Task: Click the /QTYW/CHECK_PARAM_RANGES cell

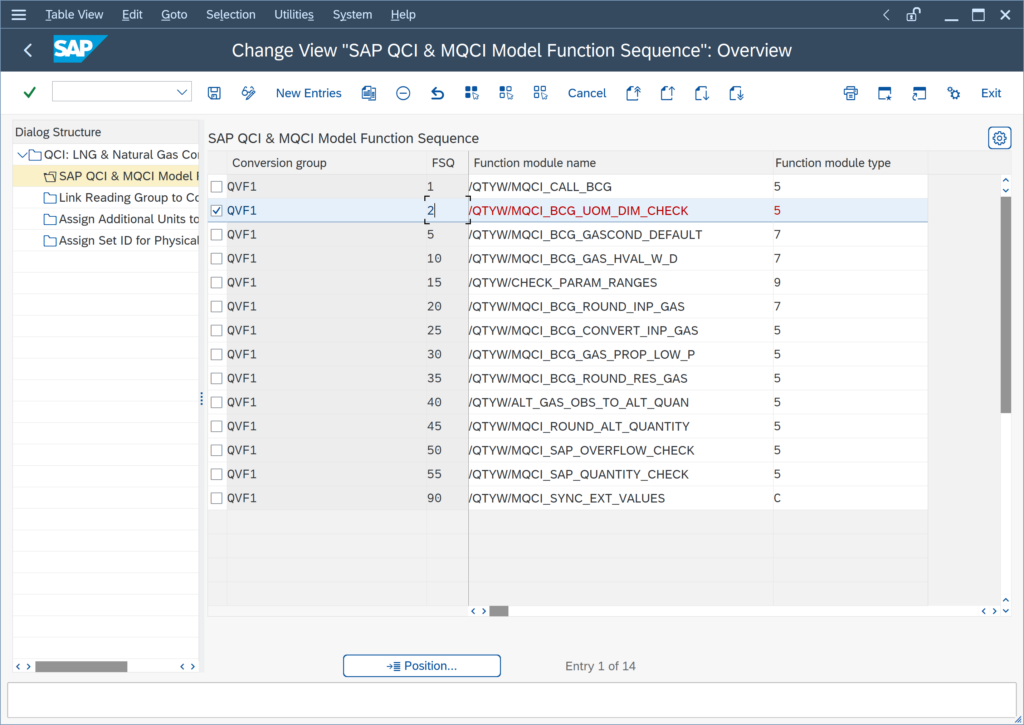Action: click(620, 282)
